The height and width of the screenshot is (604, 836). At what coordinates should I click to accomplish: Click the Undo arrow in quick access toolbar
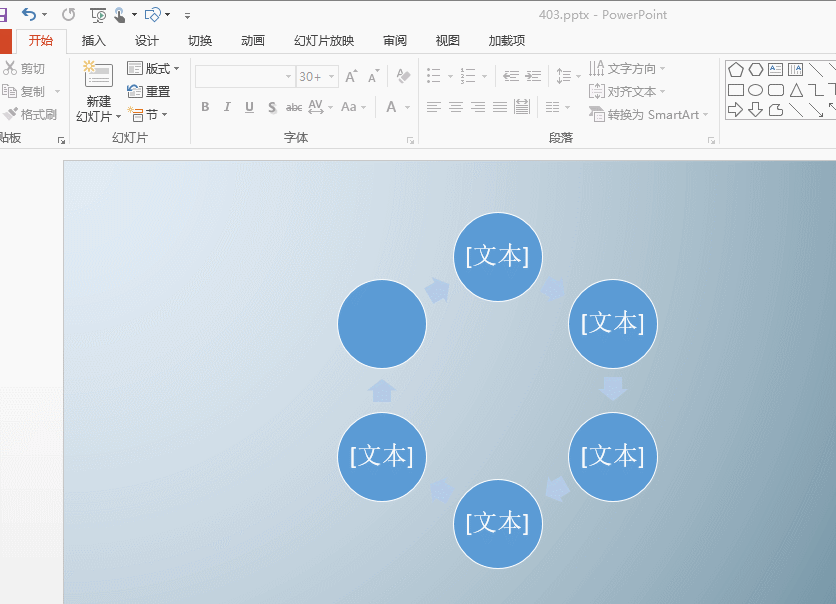[x=29, y=14]
